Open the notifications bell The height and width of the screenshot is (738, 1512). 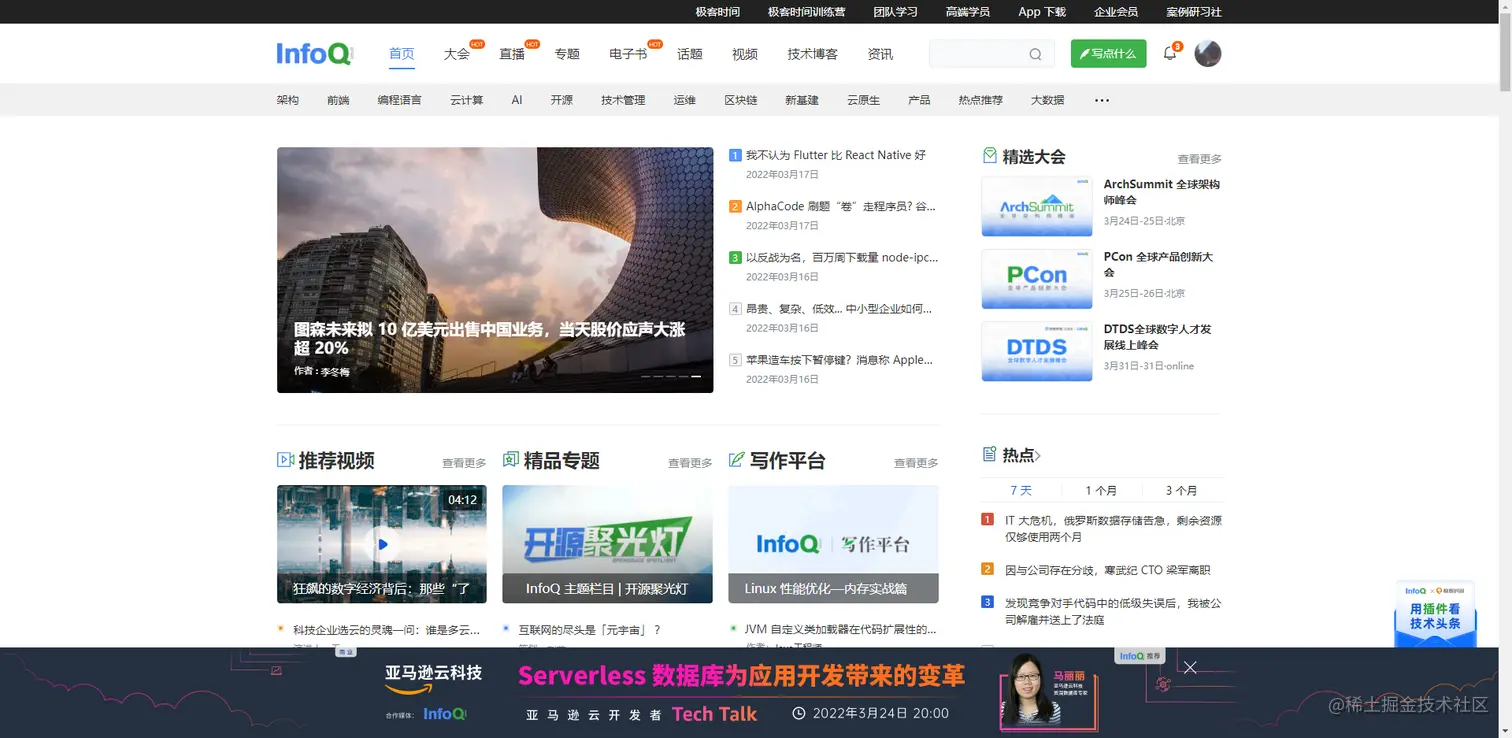(1170, 54)
